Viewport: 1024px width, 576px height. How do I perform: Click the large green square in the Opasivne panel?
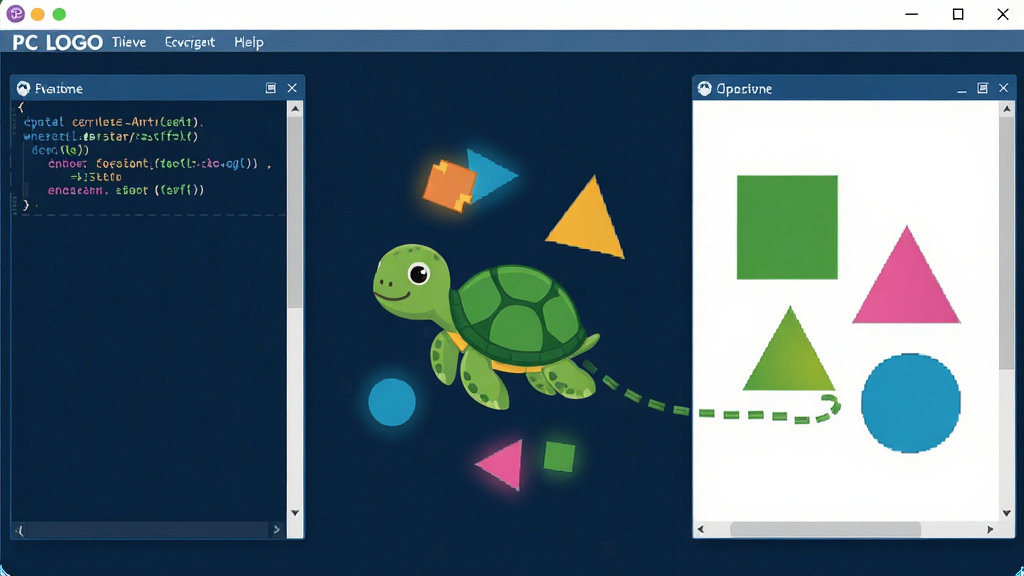point(787,227)
